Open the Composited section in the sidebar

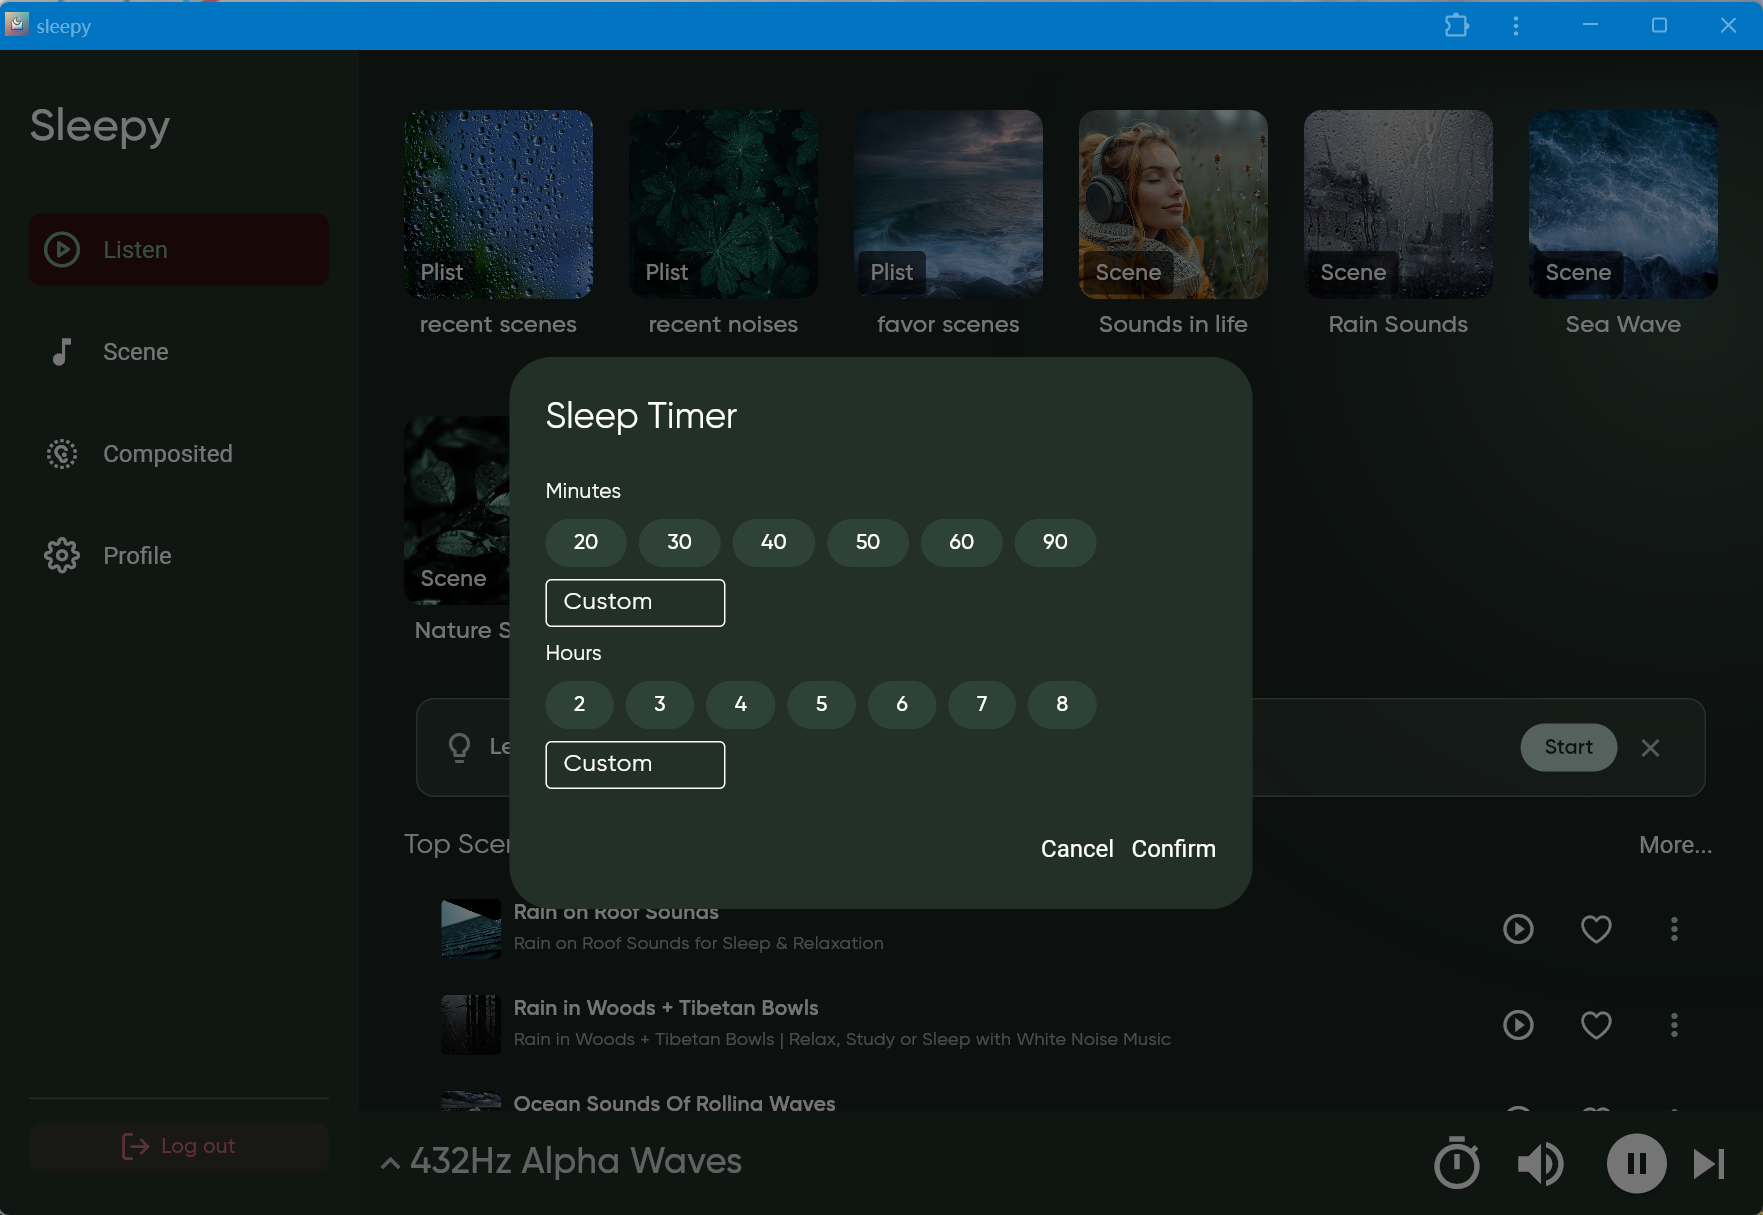pos(167,454)
